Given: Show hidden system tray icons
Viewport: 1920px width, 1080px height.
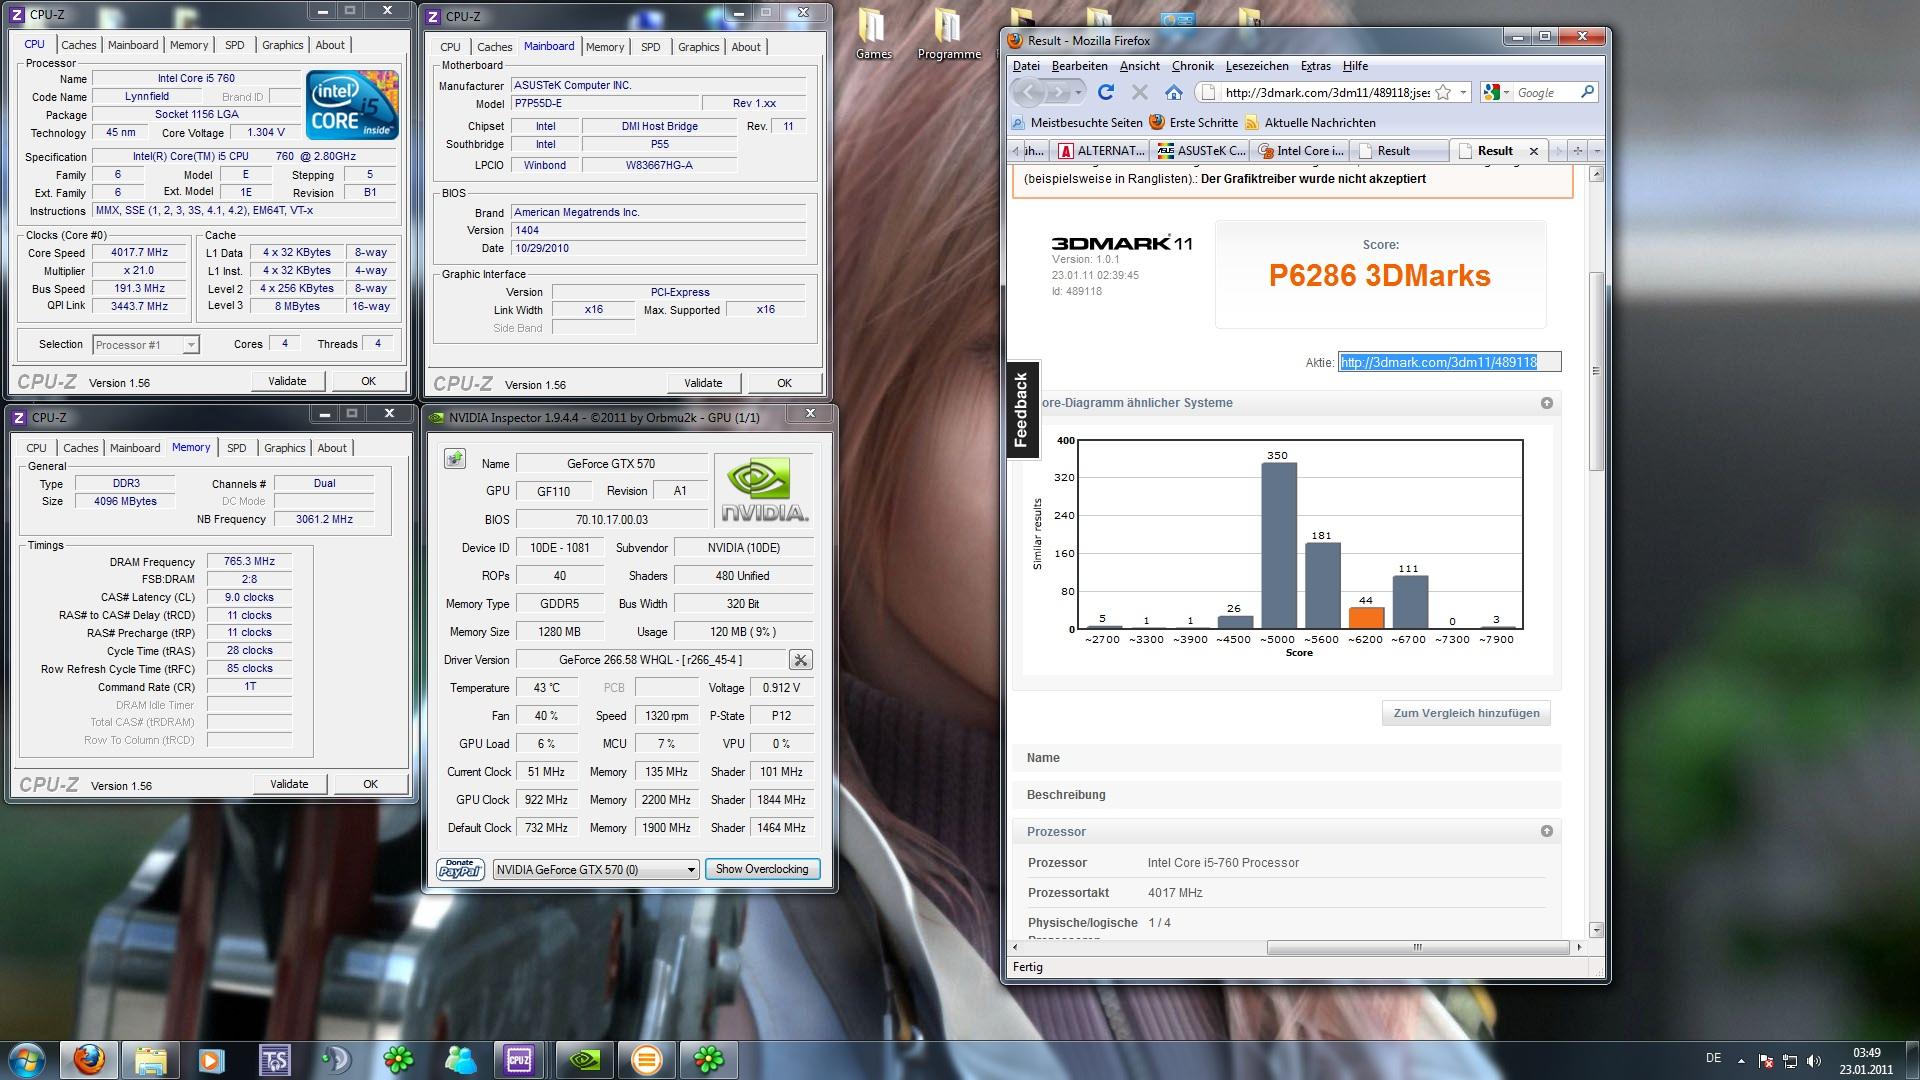Looking at the screenshot, I should [1741, 1060].
